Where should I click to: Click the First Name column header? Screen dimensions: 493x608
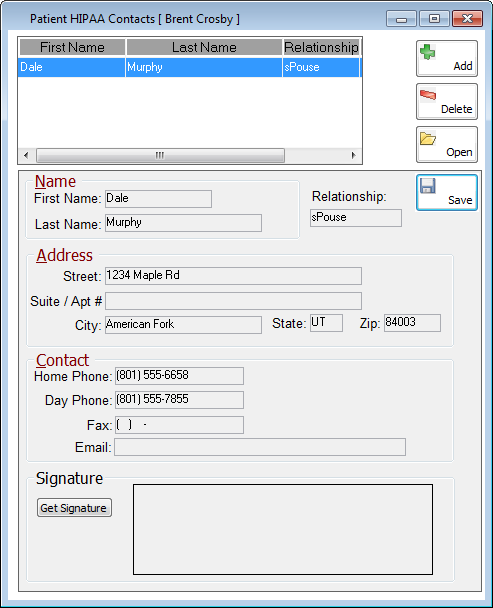[x=72, y=47]
